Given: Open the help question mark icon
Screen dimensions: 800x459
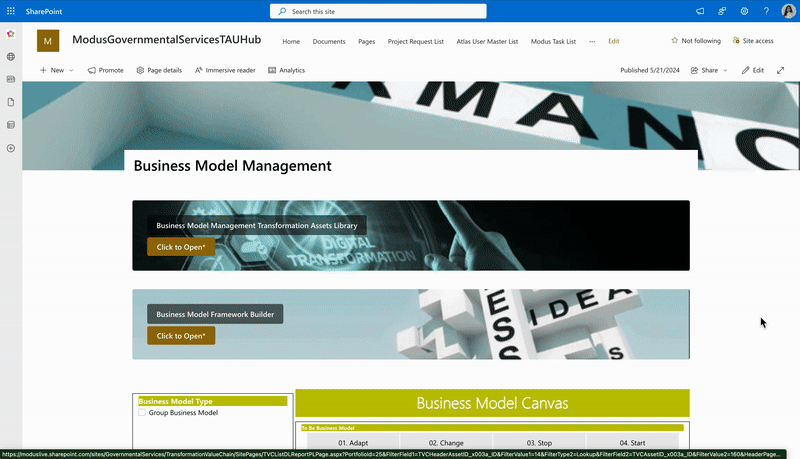Looking at the screenshot, I should click(766, 11).
